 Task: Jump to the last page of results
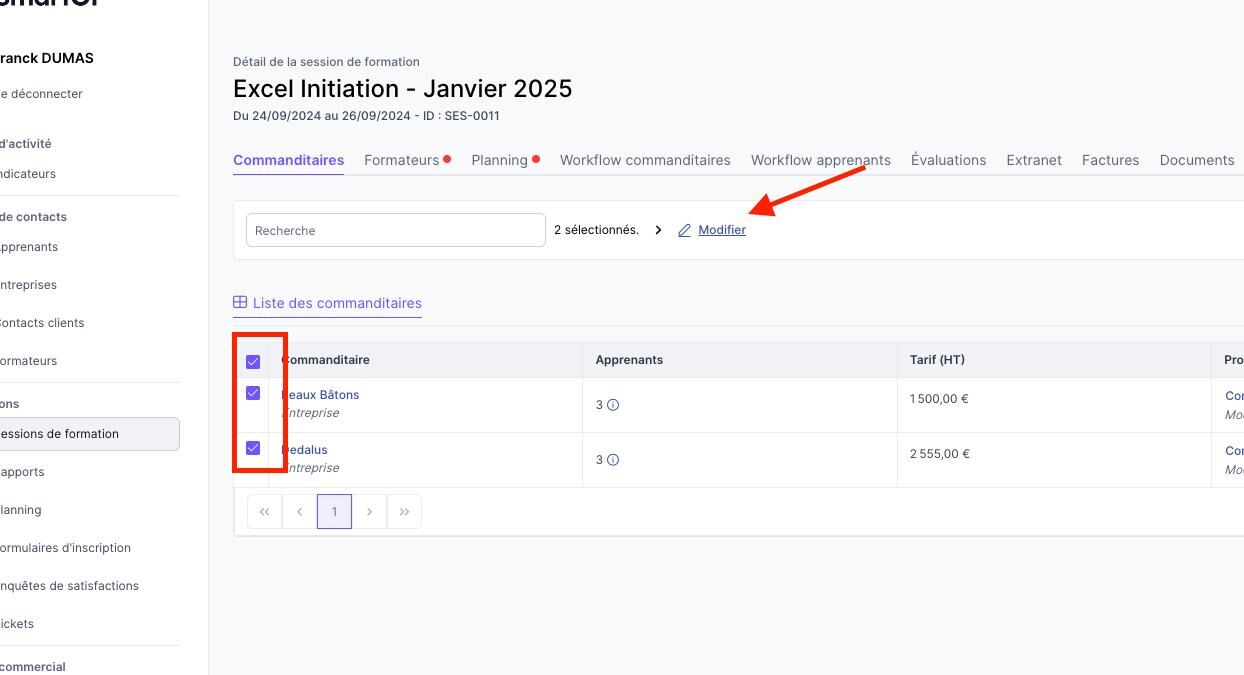click(404, 512)
